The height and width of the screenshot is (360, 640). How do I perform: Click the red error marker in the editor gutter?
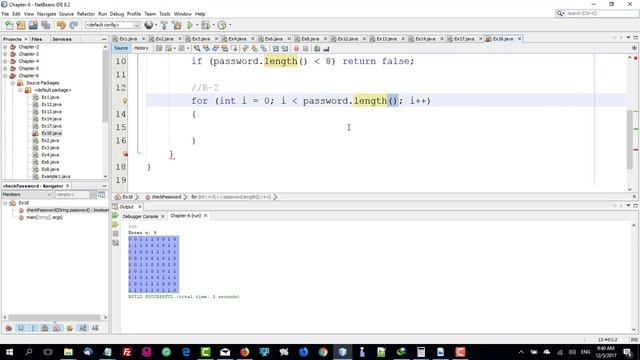[x=125, y=154]
